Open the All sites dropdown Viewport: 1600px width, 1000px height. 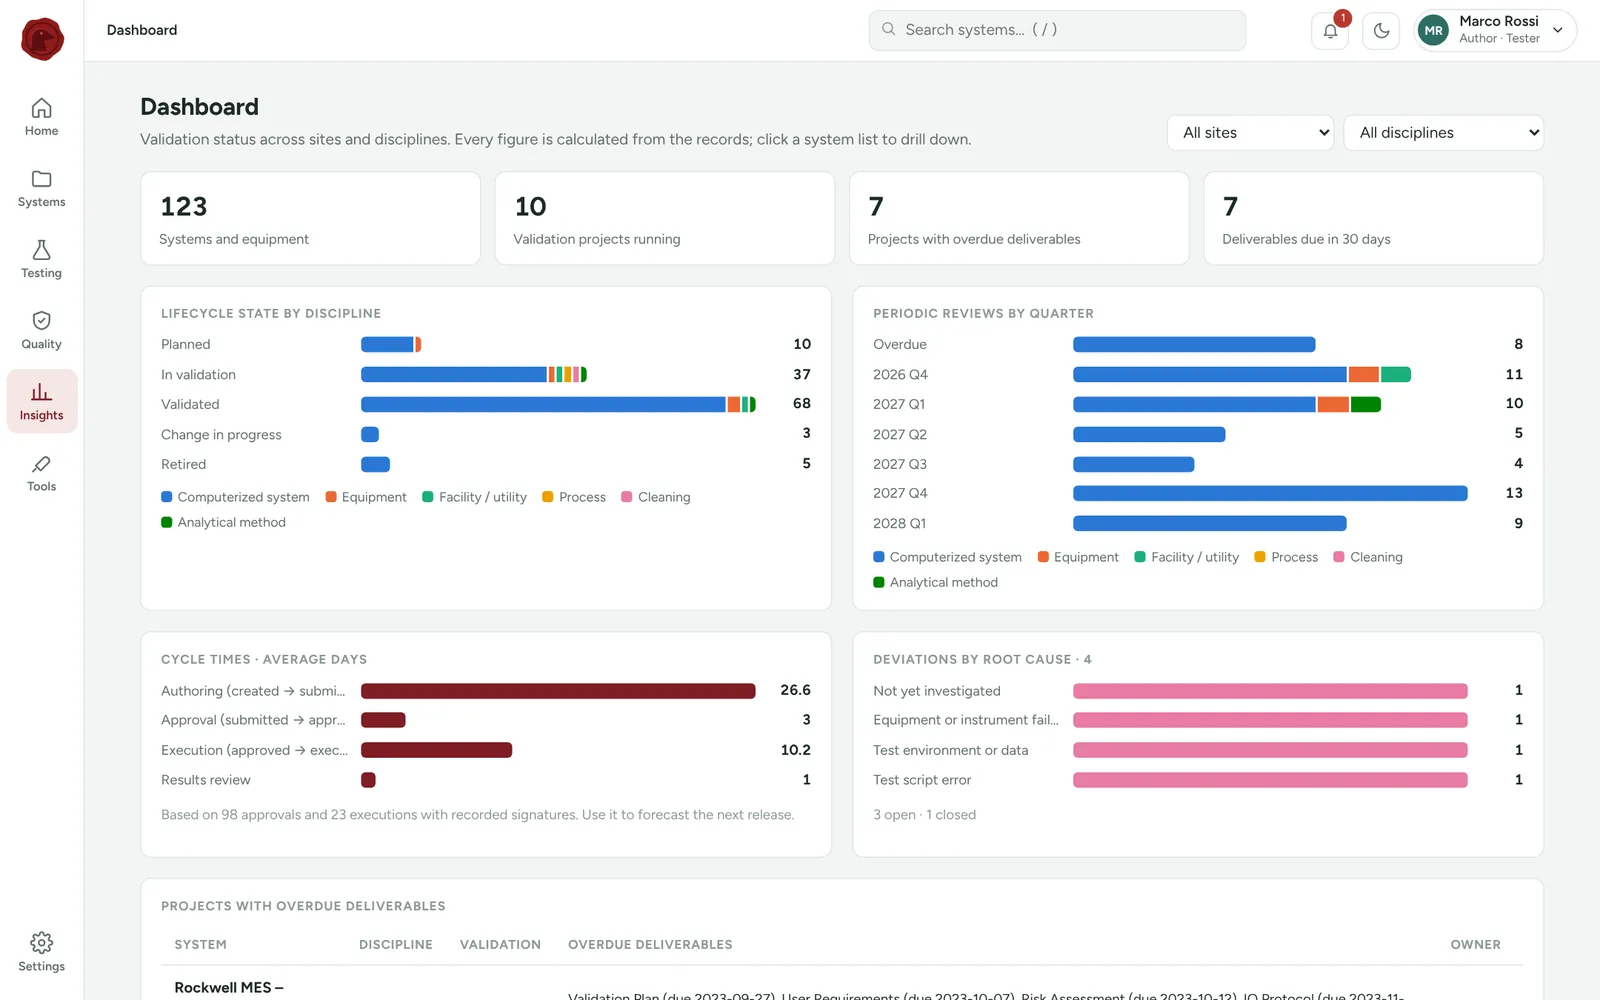pyautogui.click(x=1250, y=133)
